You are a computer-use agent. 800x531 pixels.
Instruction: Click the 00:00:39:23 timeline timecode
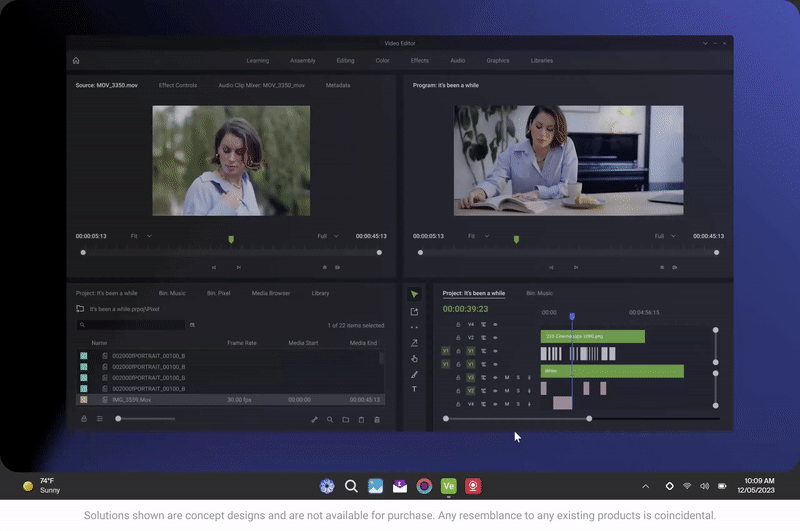click(465, 309)
